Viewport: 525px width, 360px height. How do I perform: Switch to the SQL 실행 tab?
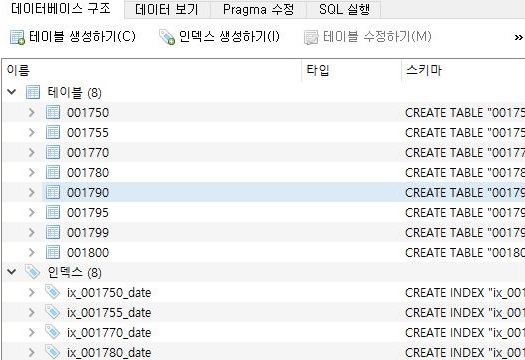click(344, 9)
